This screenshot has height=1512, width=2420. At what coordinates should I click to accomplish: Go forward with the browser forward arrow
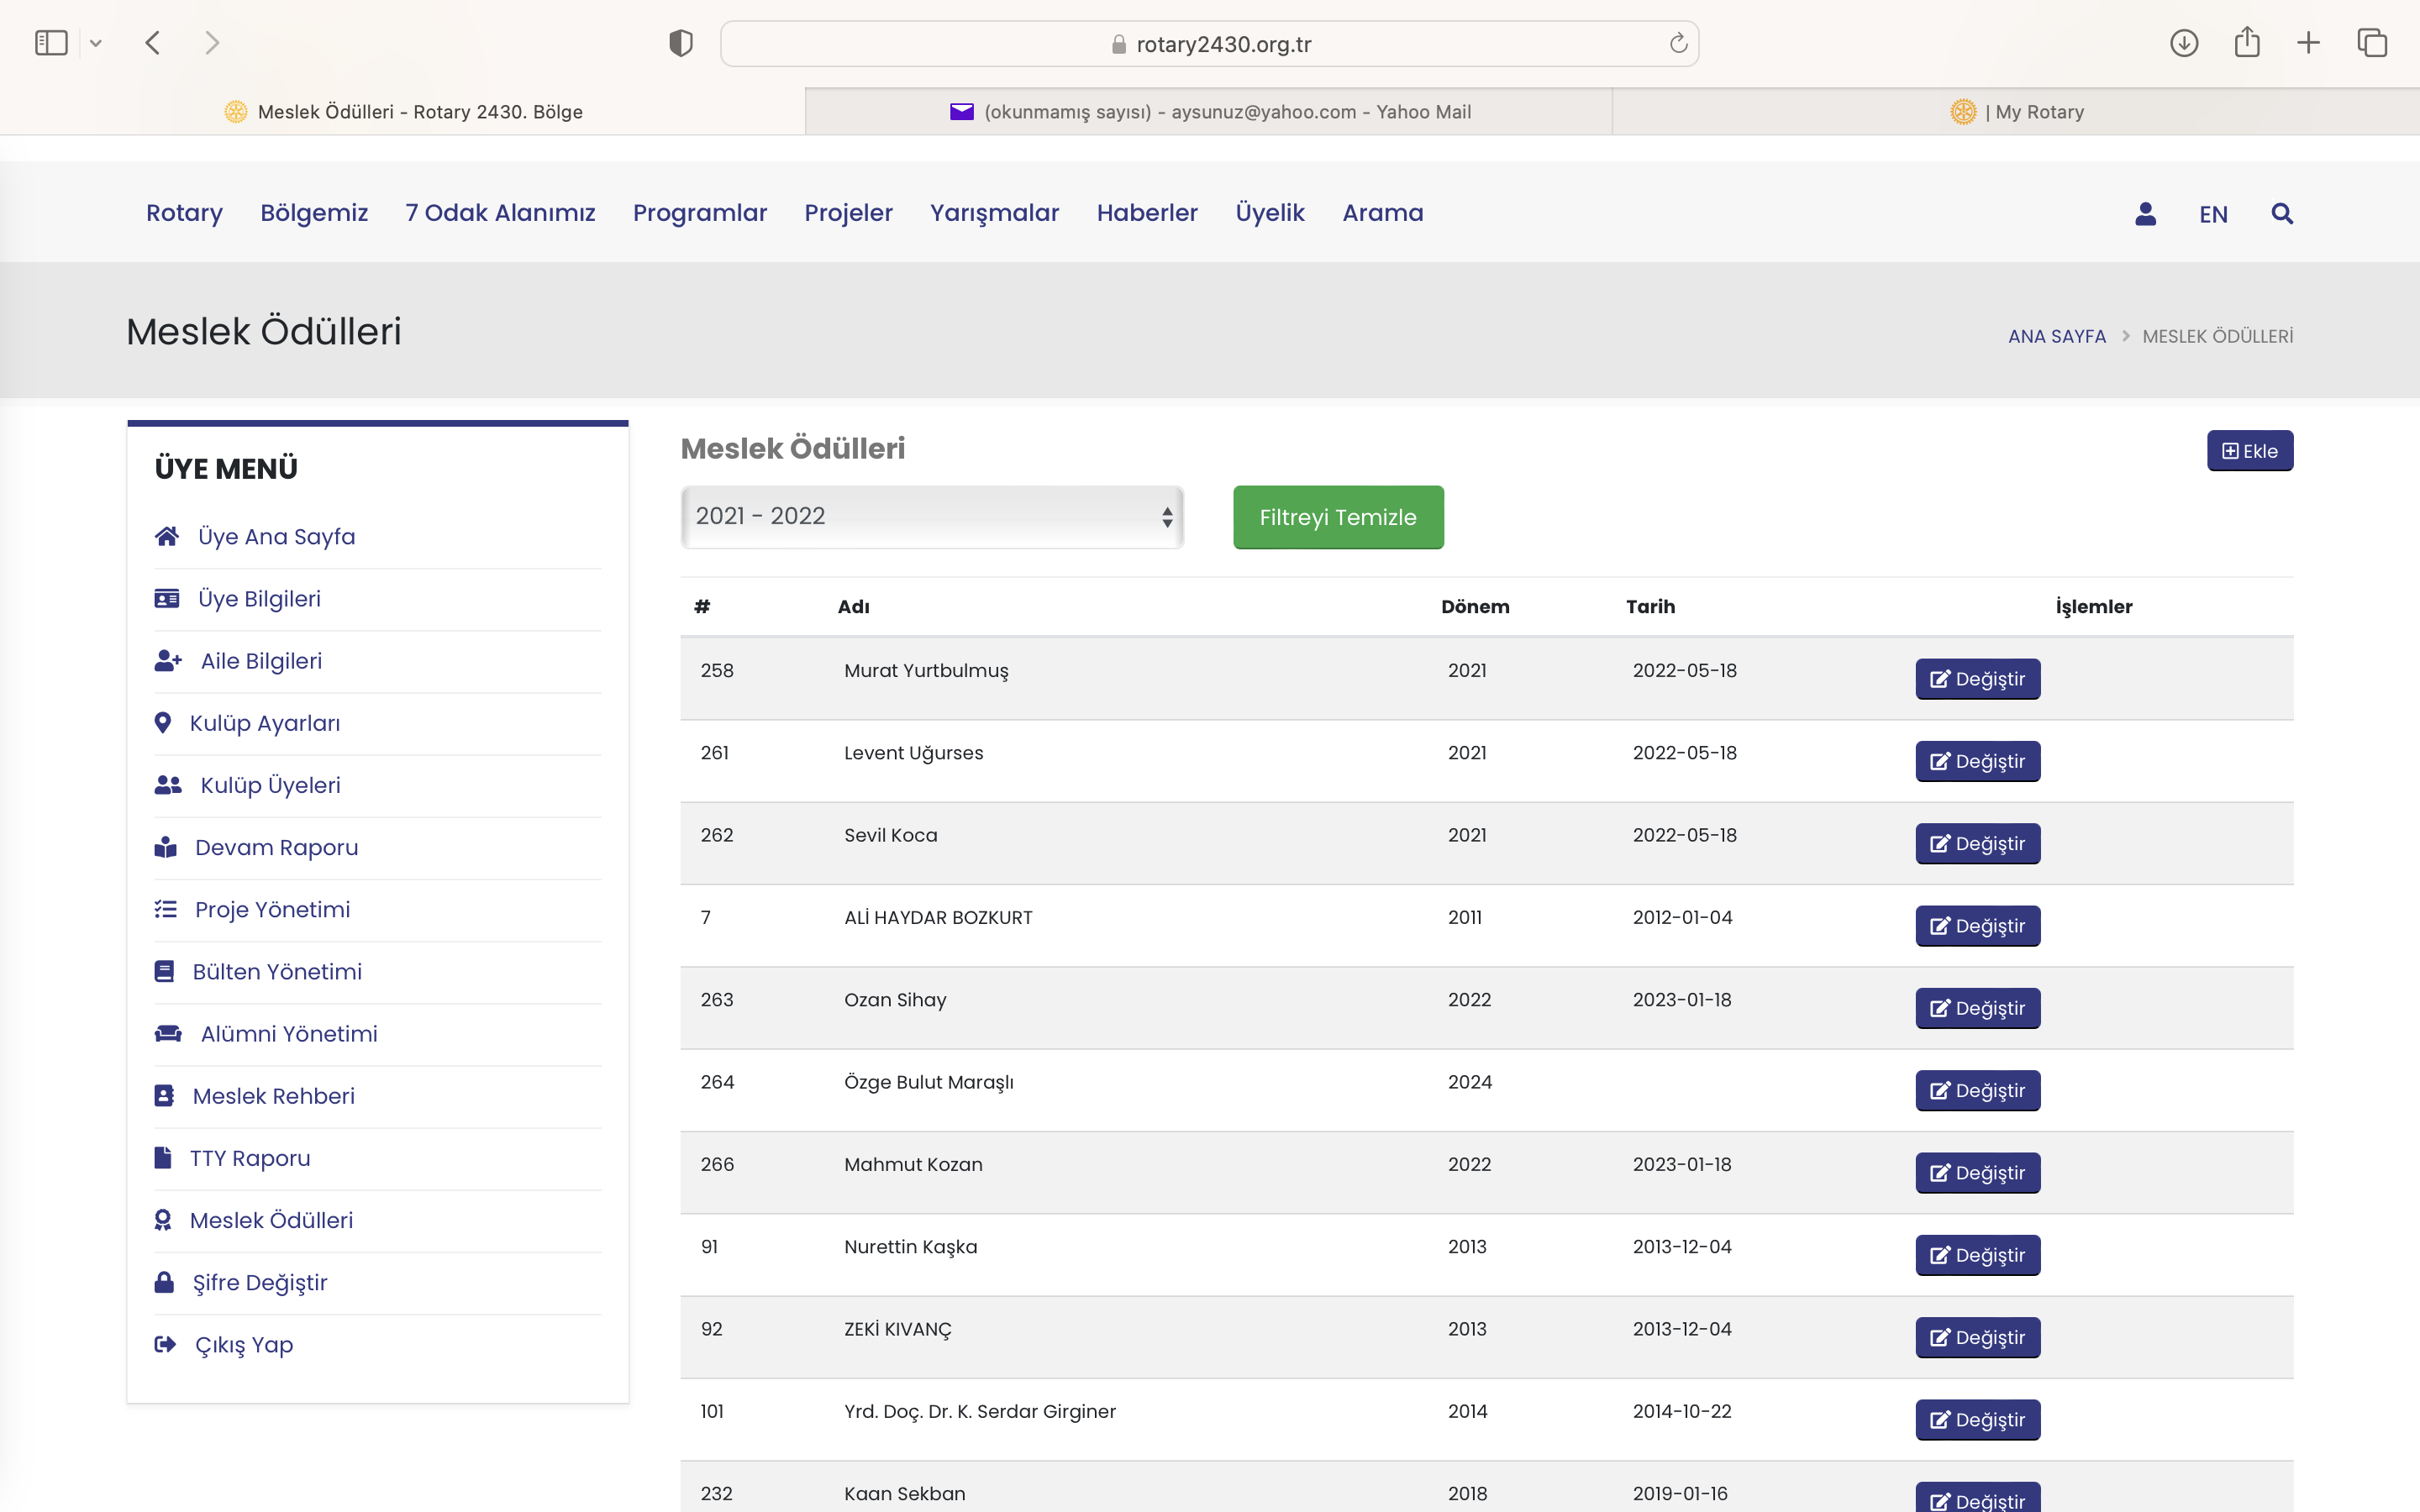(211, 43)
